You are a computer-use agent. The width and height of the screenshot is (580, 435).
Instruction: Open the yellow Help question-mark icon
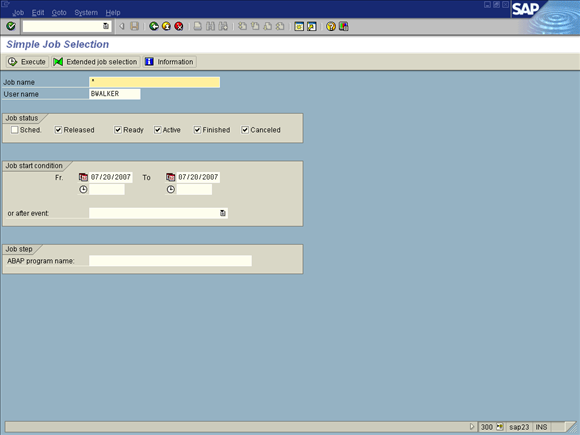tap(331, 26)
